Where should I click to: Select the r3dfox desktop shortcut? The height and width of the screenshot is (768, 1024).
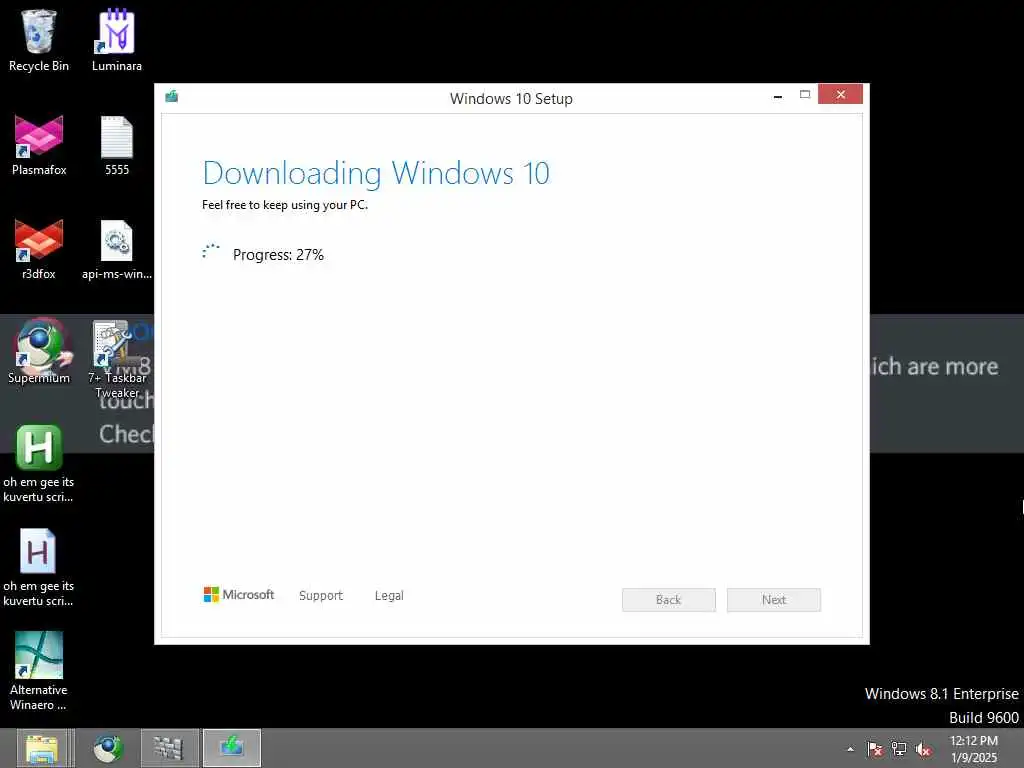tap(39, 249)
